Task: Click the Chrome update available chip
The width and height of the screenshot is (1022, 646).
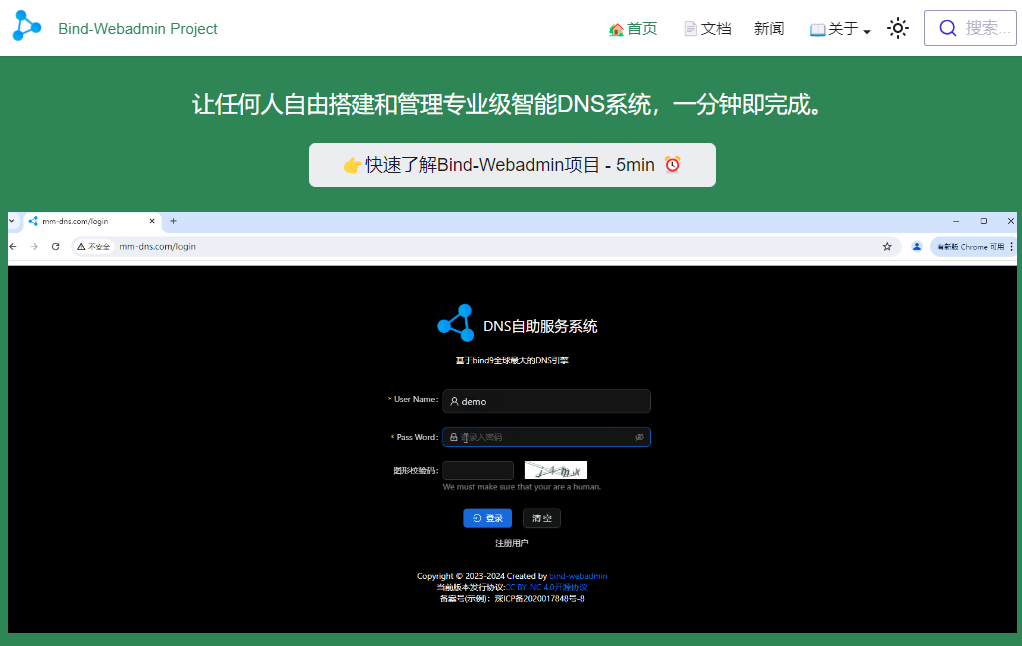Action: point(969,246)
